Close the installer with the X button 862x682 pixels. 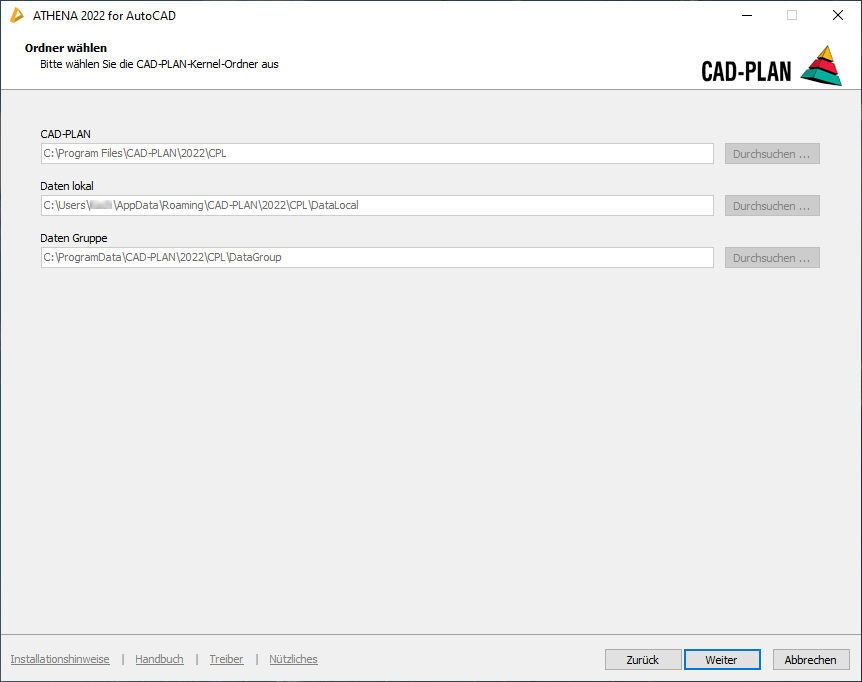point(837,15)
